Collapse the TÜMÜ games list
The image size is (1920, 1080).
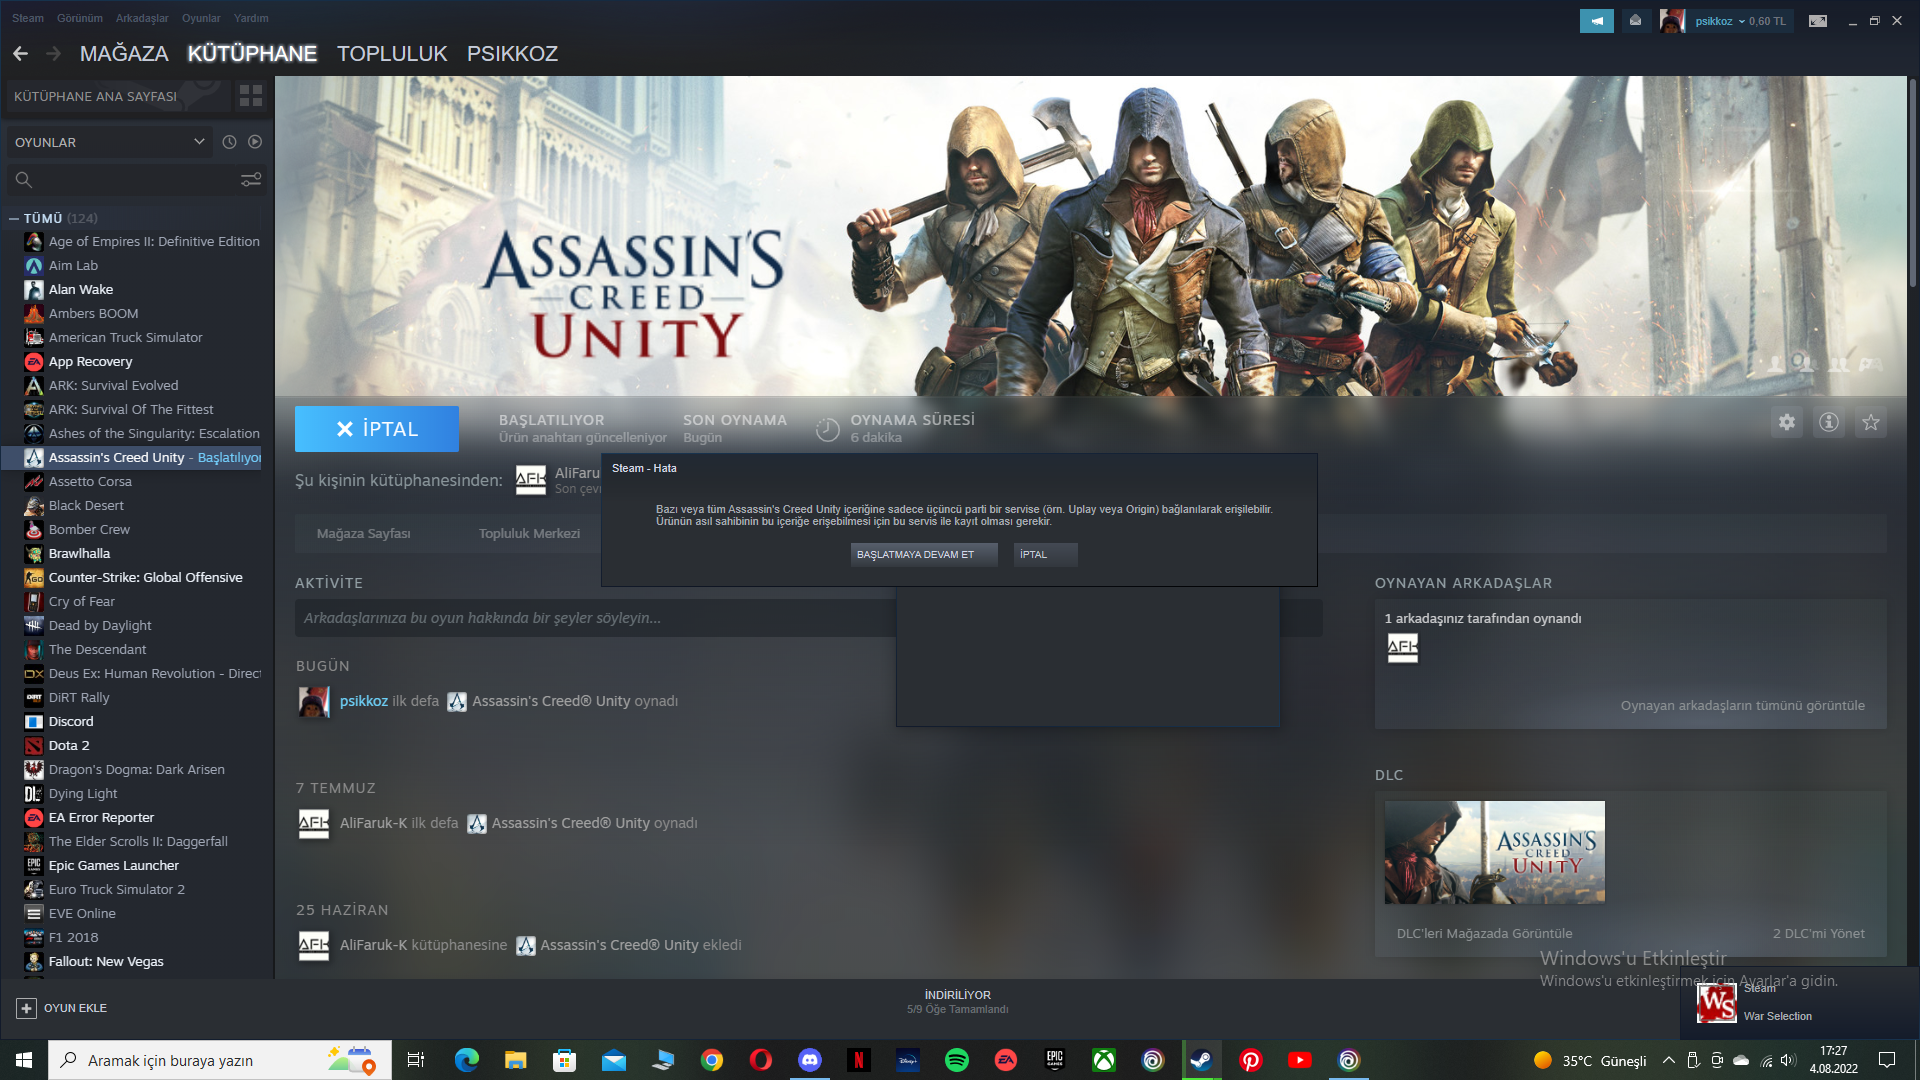click(x=14, y=218)
